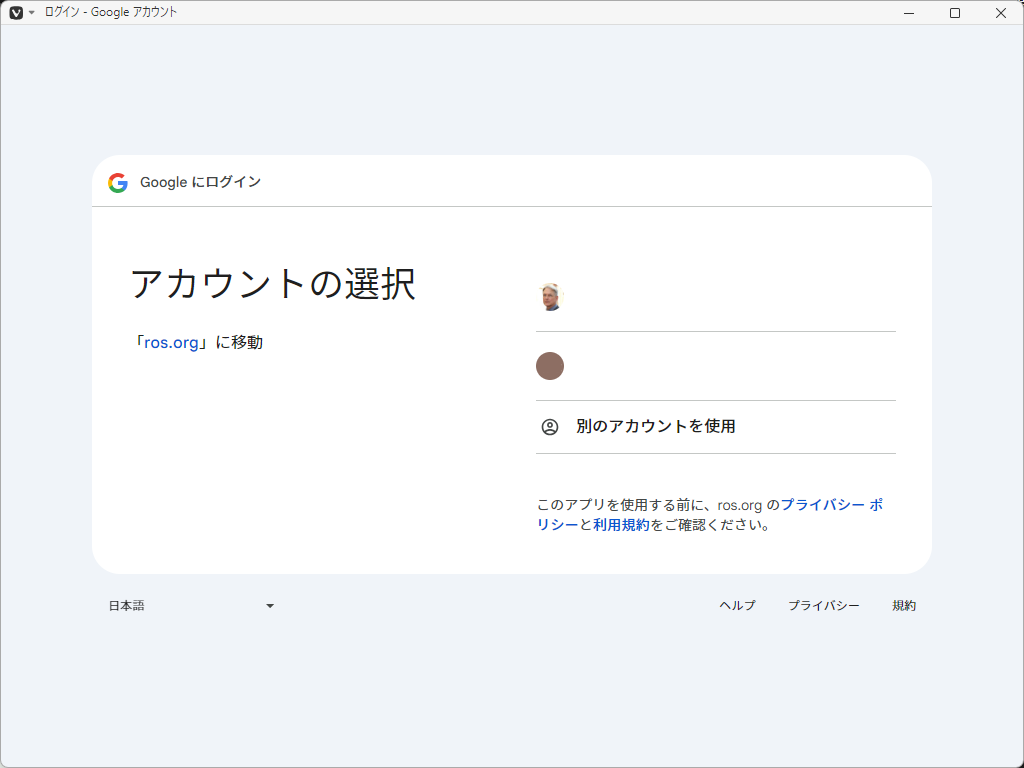
Task: Open the ヘルプ footer link
Action: [x=737, y=606]
